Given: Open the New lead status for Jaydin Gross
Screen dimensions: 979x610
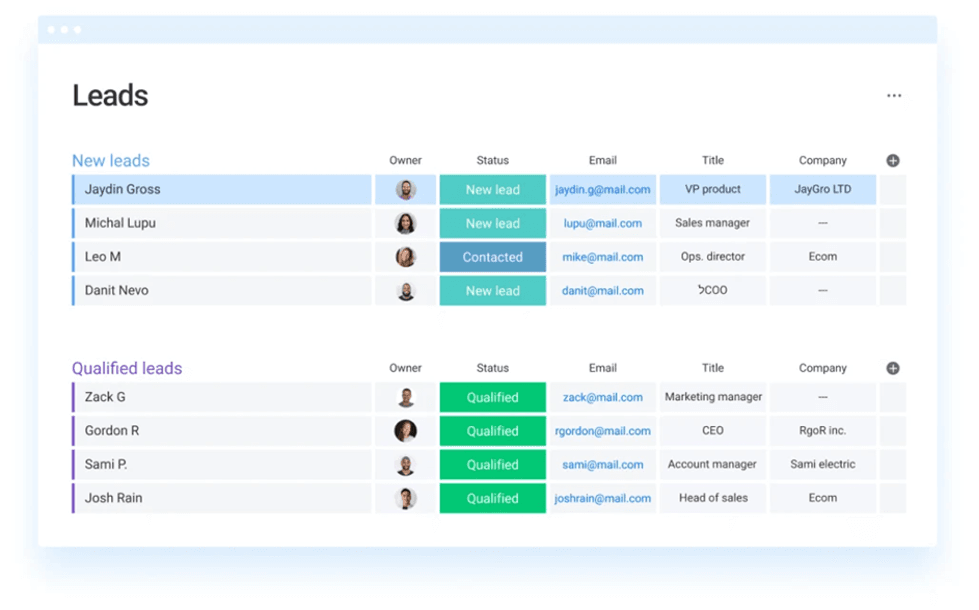Looking at the screenshot, I should click(x=492, y=189).
